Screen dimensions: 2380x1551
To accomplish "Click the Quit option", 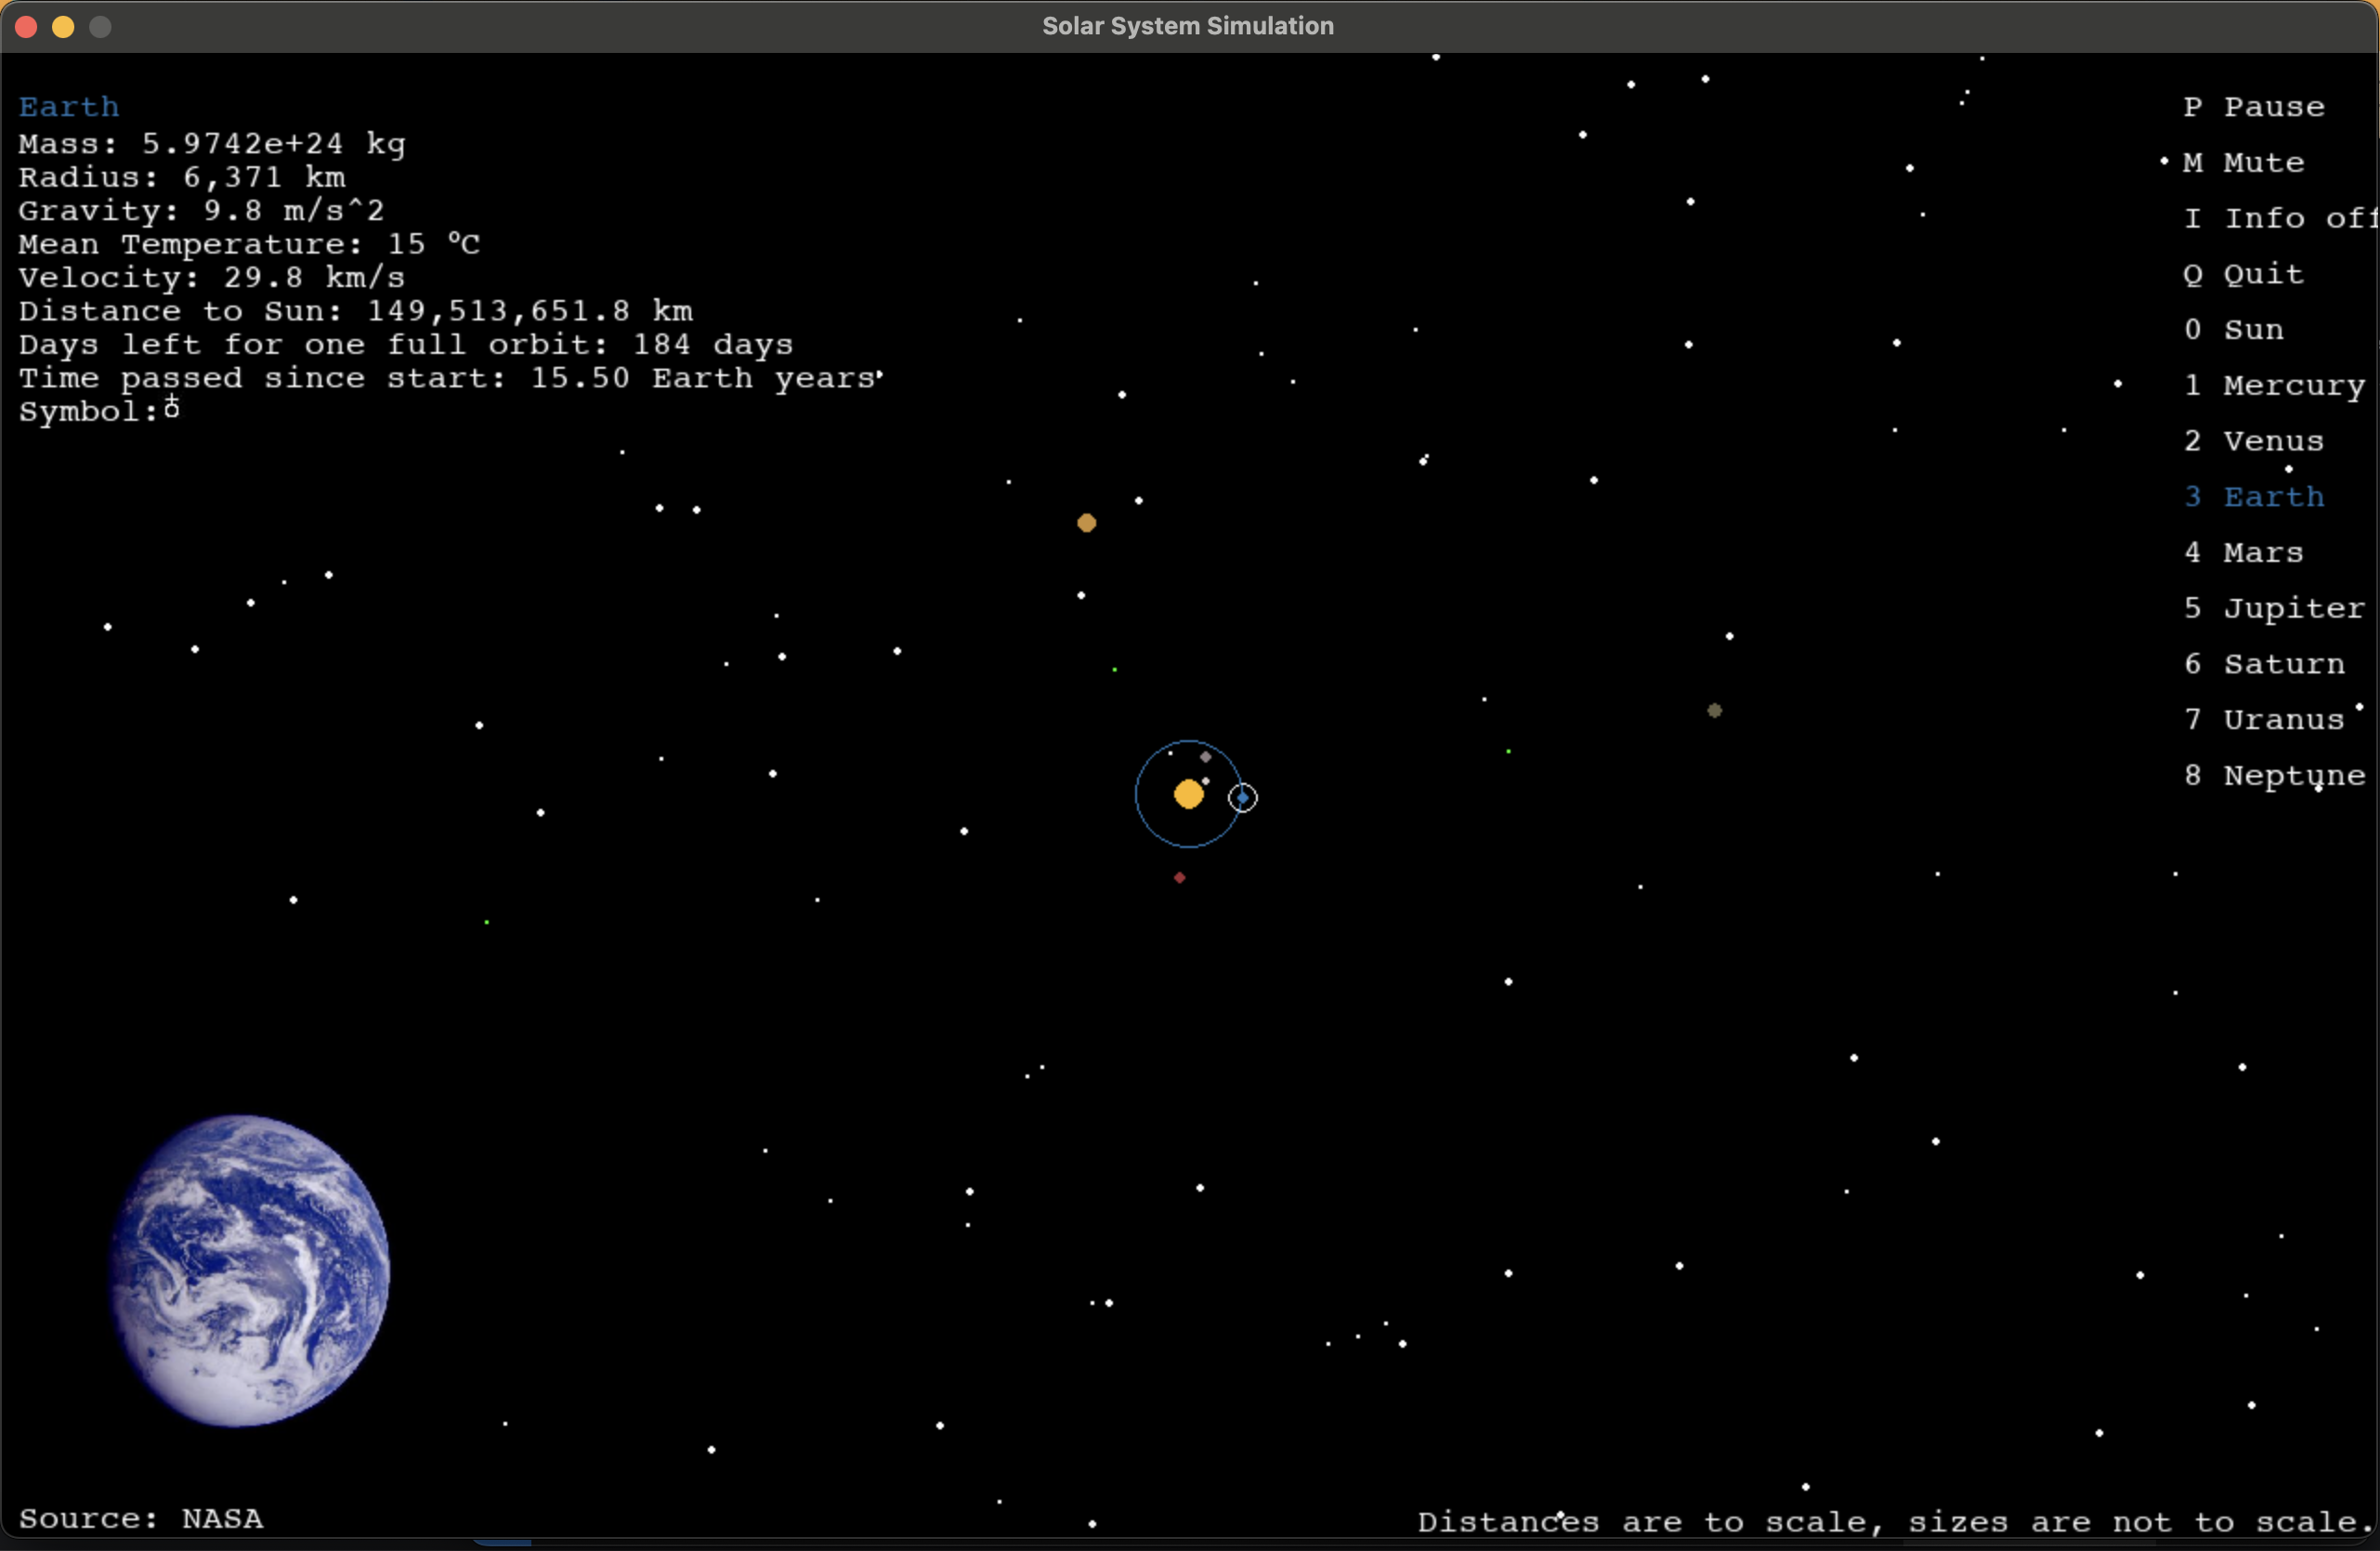I will 2244,274.
